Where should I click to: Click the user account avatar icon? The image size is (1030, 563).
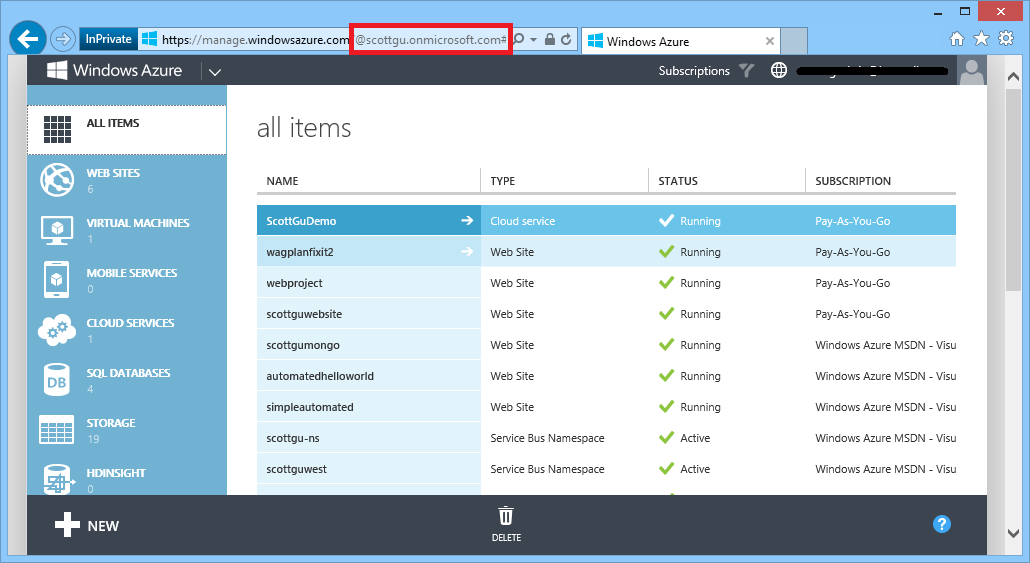click(x=972, y=70)
